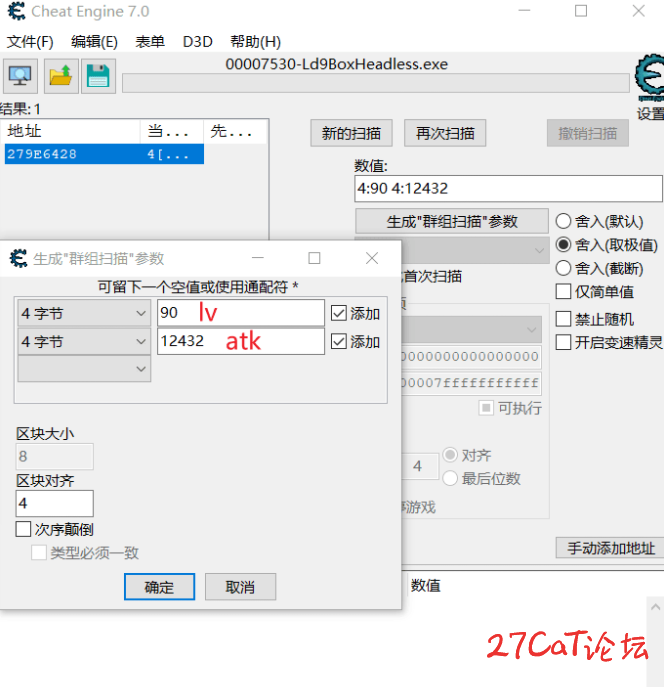Select 舍入(取极值) rounding option
The width and height of the screenshot is (664, 687).
tap(563, 244)
